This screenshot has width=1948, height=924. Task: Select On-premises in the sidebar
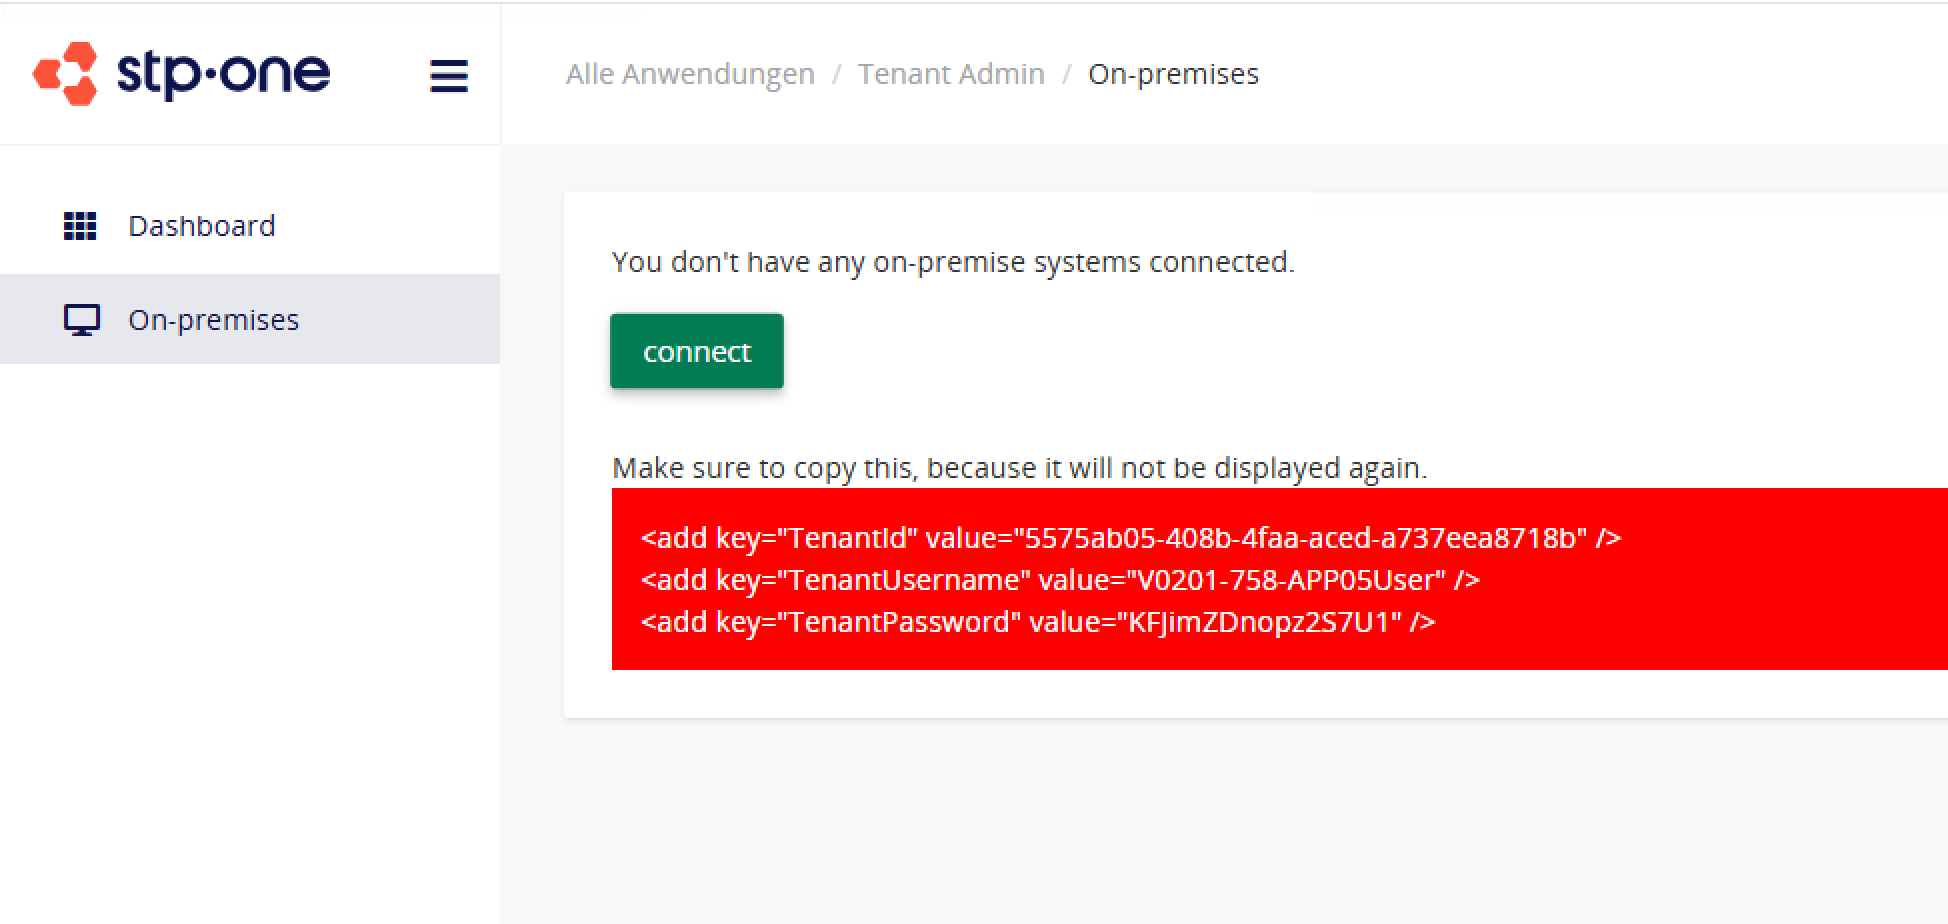tap(213, 319)
